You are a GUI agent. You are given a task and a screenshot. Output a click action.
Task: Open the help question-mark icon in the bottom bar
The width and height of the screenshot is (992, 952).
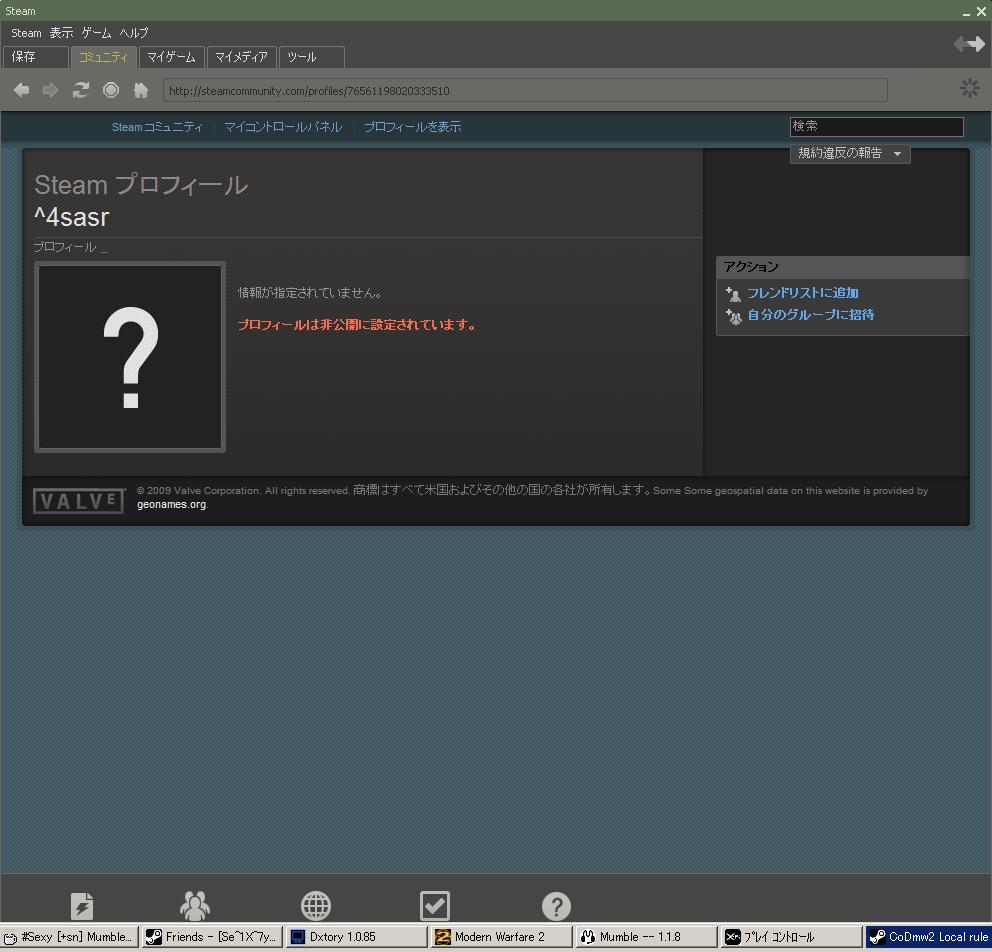coord(556,906)
